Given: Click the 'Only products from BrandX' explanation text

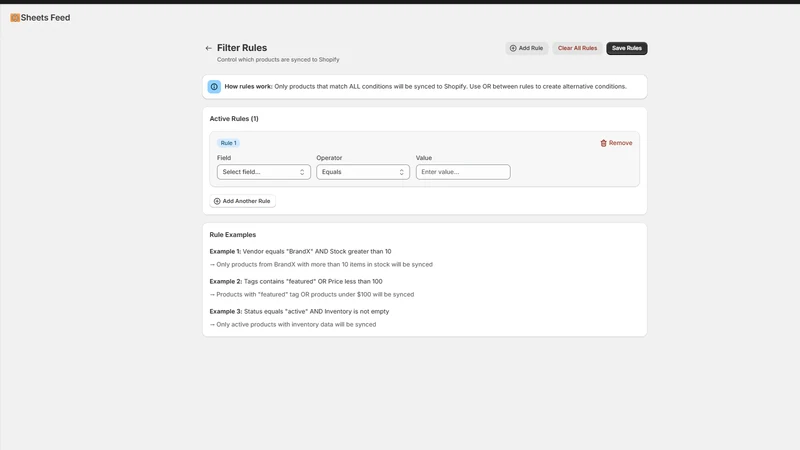Looking at the screenshot, I should coord(321,264).
